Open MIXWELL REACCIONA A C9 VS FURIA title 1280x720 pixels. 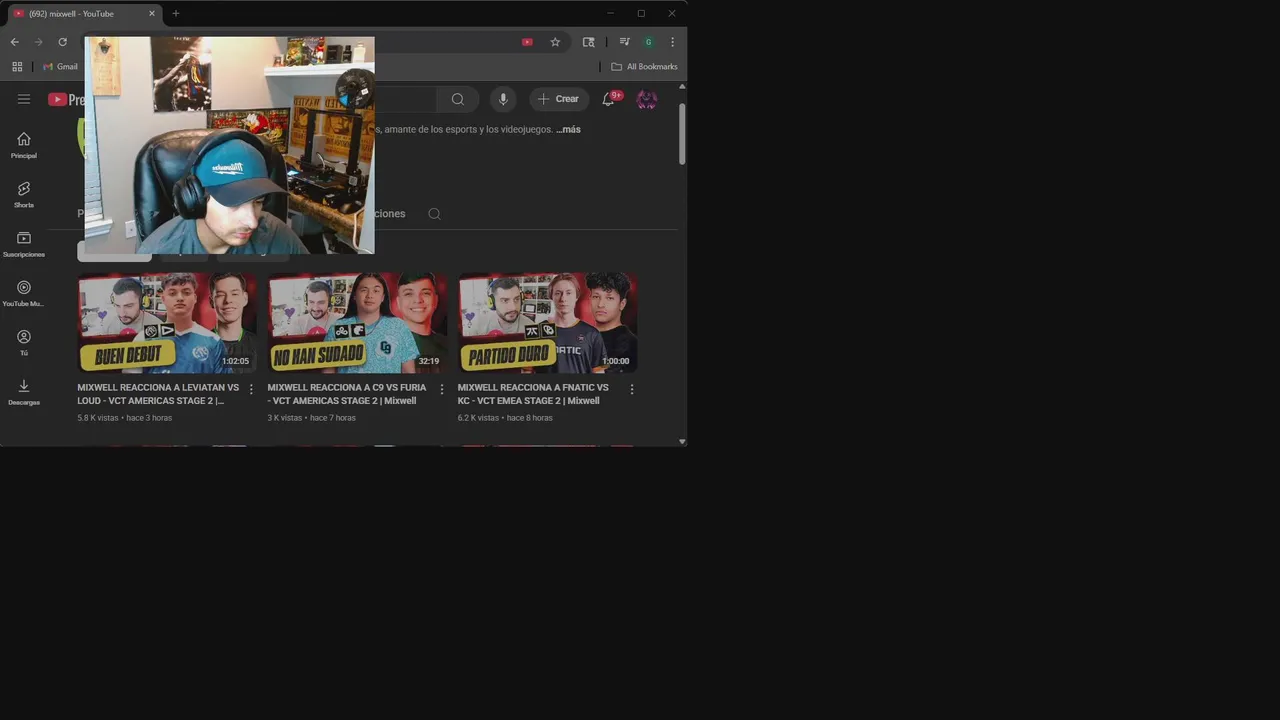(x=346, y=394)
